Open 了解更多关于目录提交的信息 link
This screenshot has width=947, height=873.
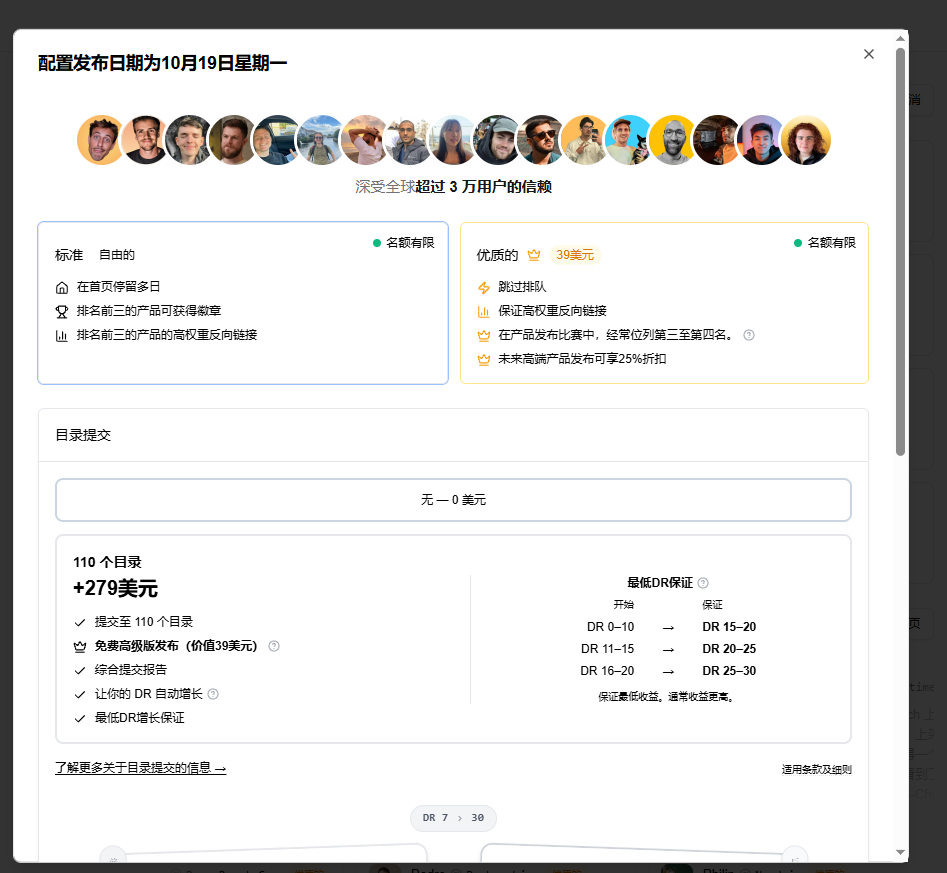point(141,768)
